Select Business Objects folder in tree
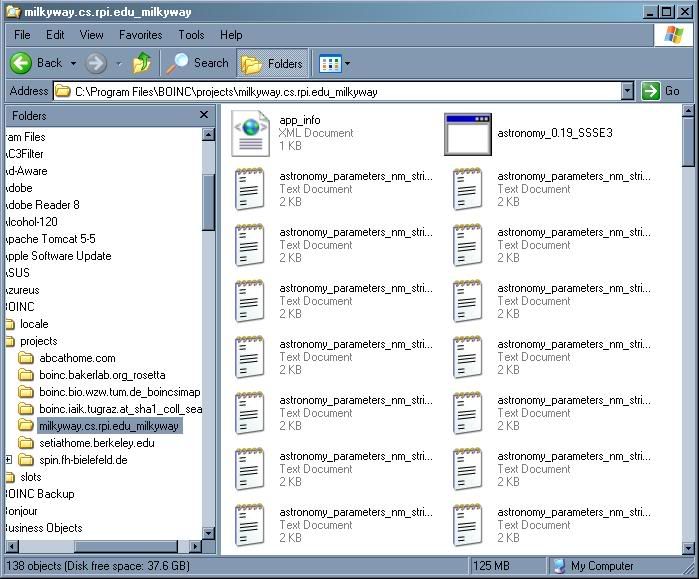Image resolution: width=699 pixels, height=579 pixels. coord(44,528)
